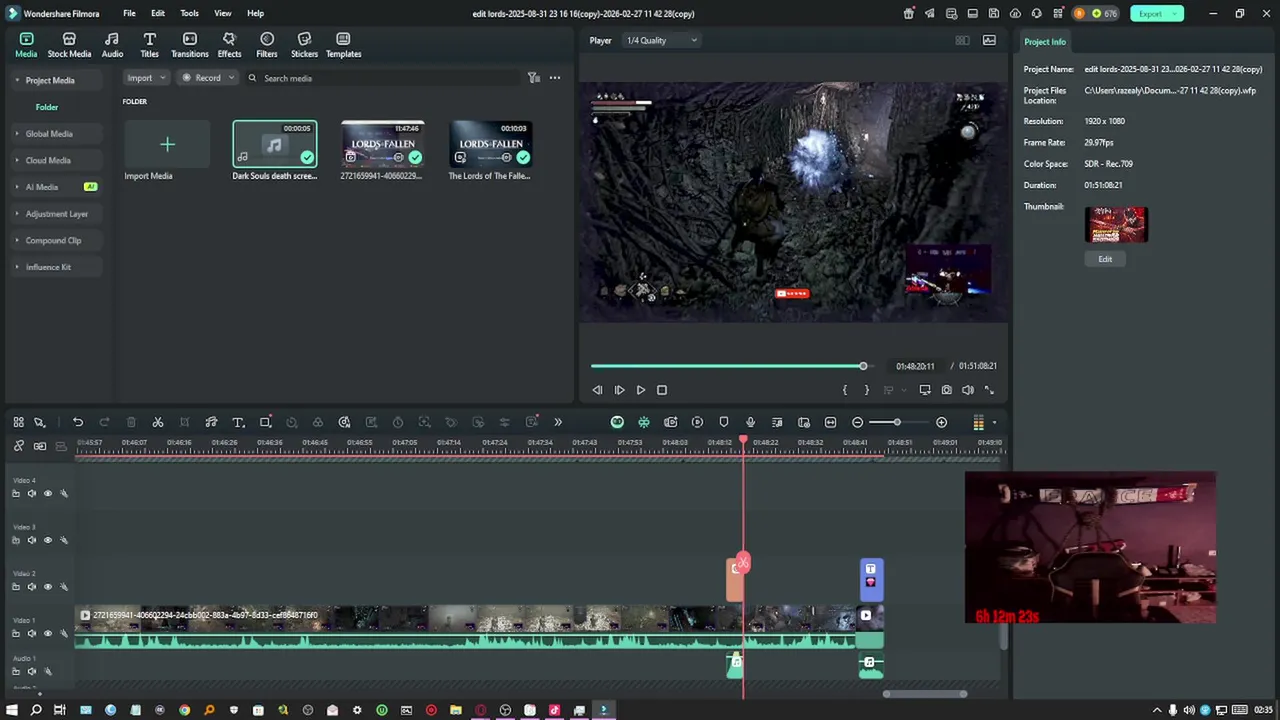The image size is (1280, 720).
Task: Mute the Video 2 track
Action: (31, 587)
